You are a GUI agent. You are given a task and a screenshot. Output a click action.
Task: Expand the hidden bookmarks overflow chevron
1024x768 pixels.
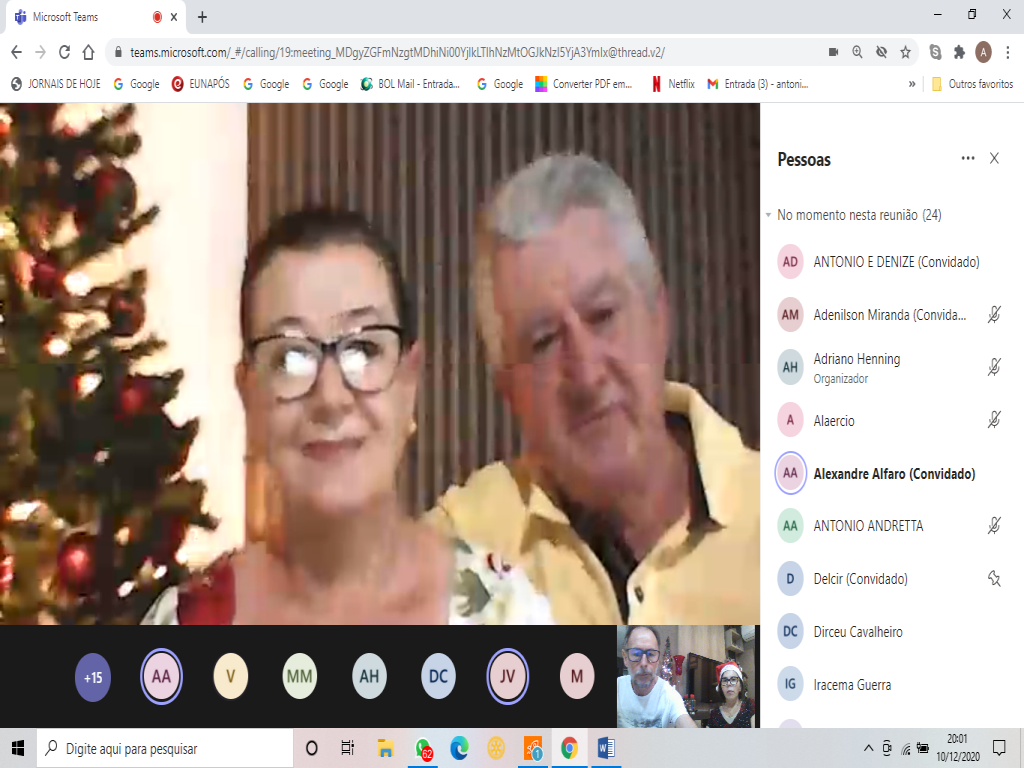click(x=912, y=84)
